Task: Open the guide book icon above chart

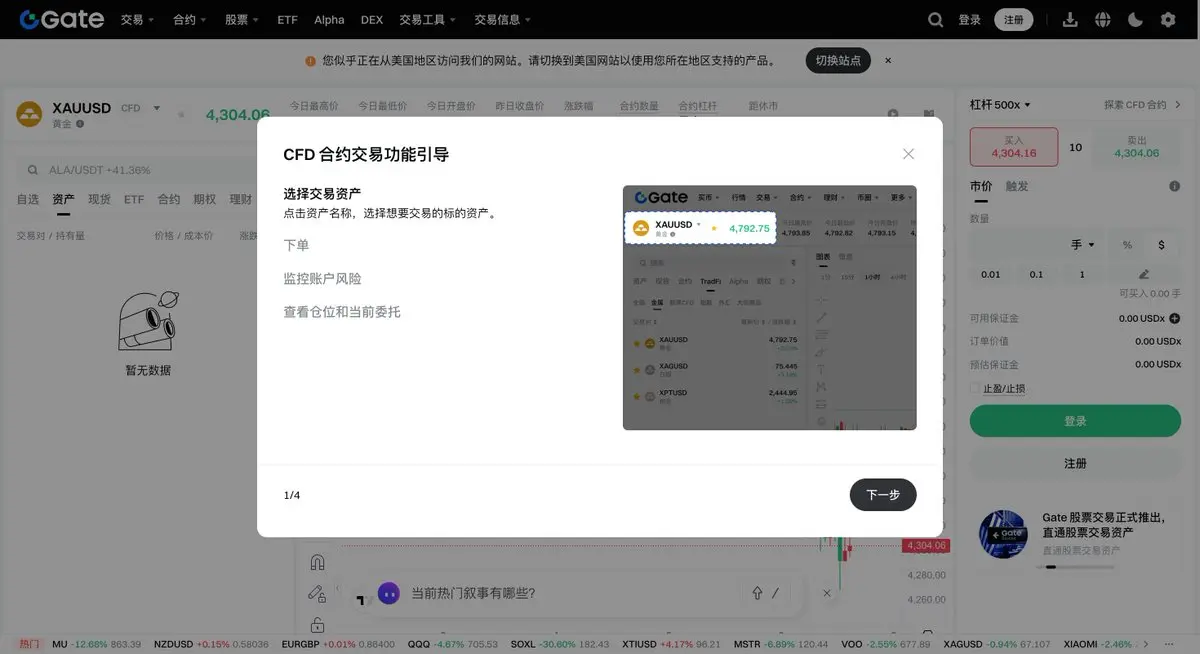Action: [929, 113]
